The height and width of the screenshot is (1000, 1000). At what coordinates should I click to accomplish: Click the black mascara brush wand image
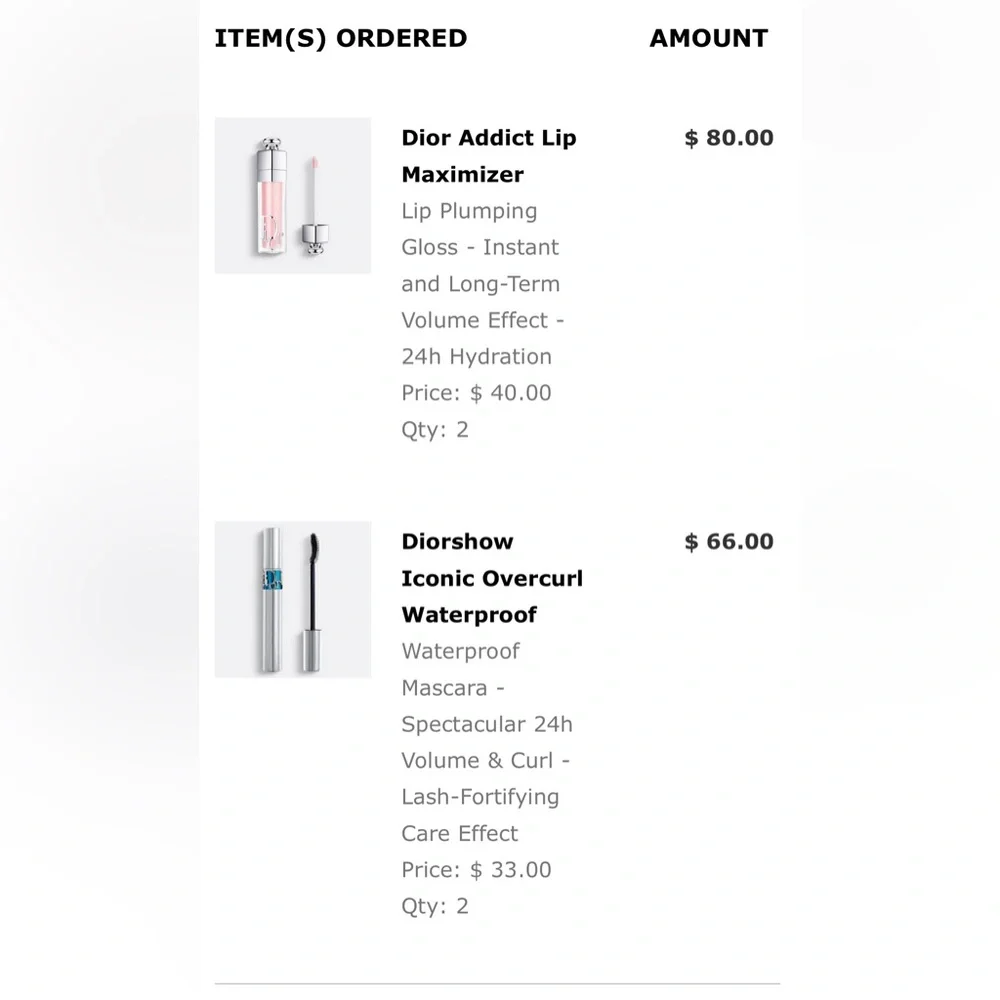pos(312,600)
